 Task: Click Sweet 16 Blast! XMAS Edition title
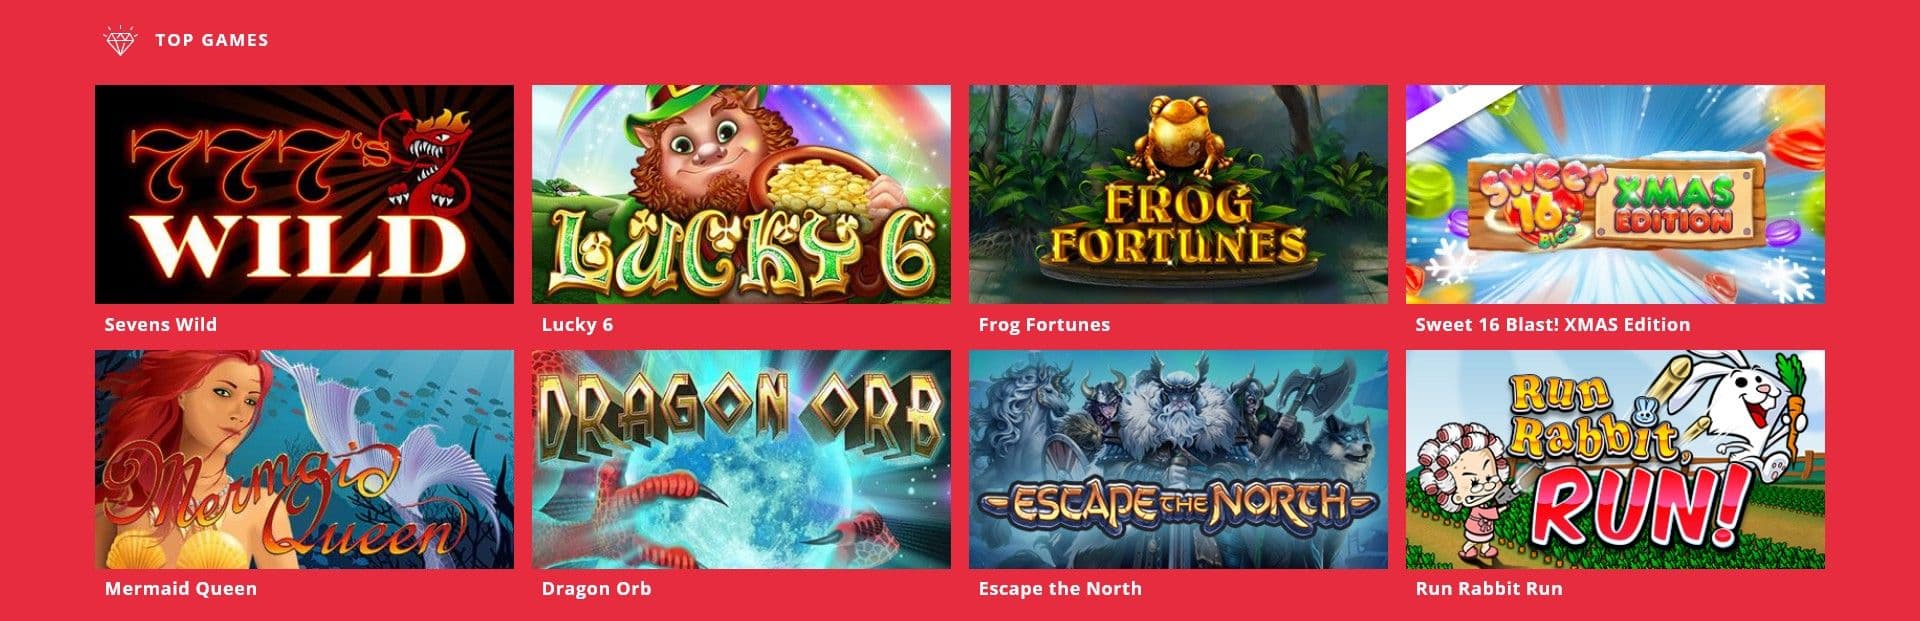pyautogui.click(x=1553, y=324)
